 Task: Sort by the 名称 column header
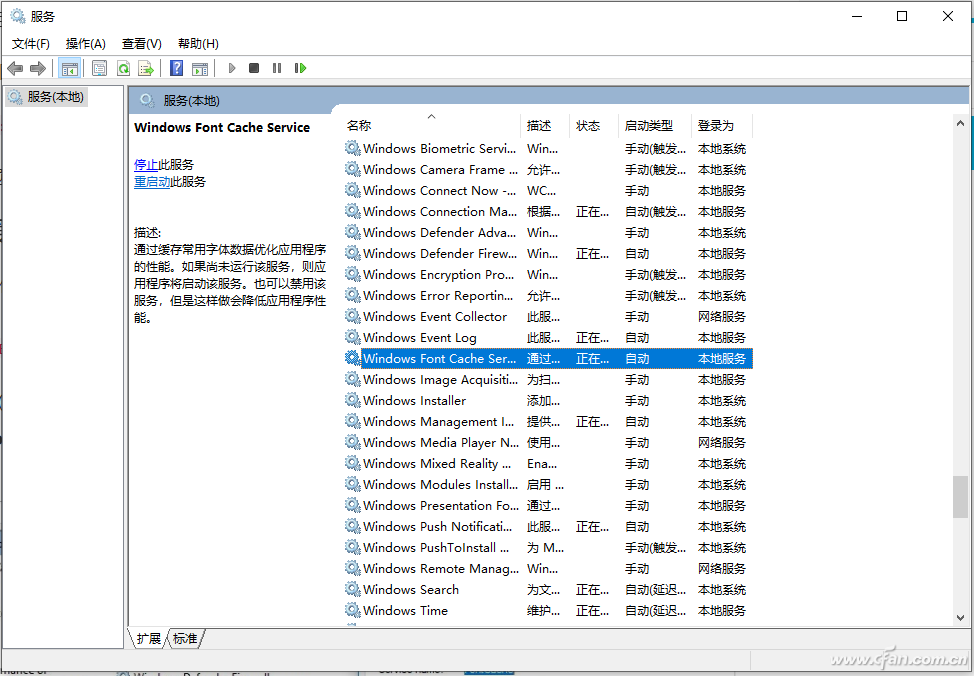[x=432, y=126]
